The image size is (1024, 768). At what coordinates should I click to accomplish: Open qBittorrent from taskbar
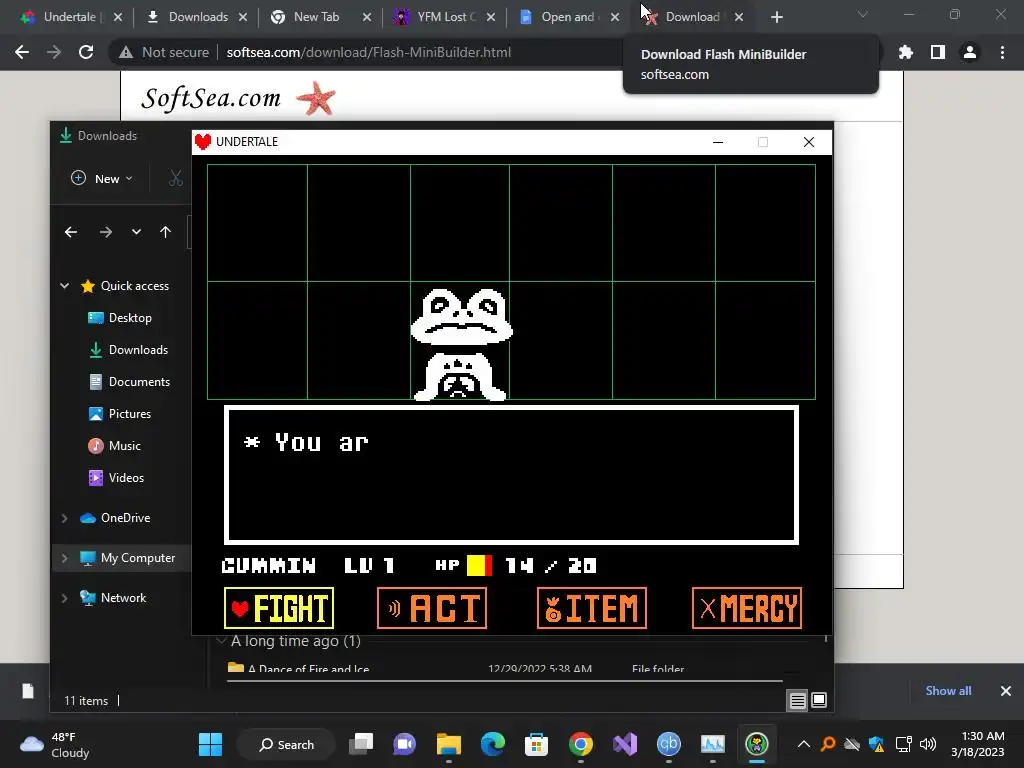[669, 744]
